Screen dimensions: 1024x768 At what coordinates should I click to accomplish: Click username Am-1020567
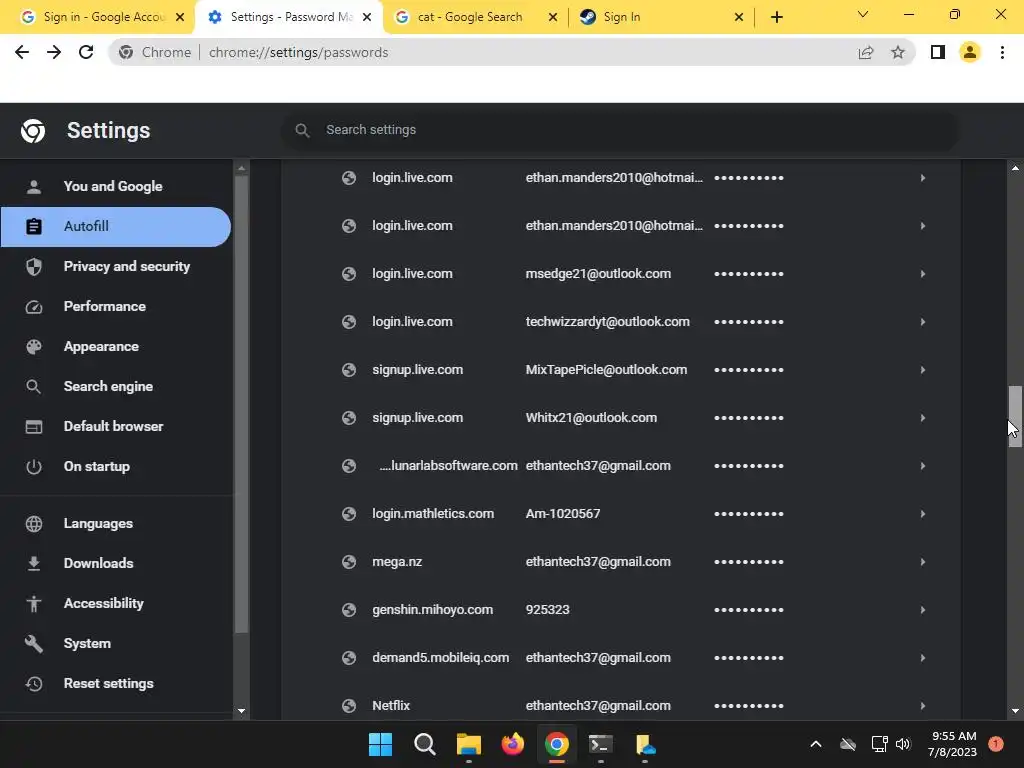pos(563,513)
